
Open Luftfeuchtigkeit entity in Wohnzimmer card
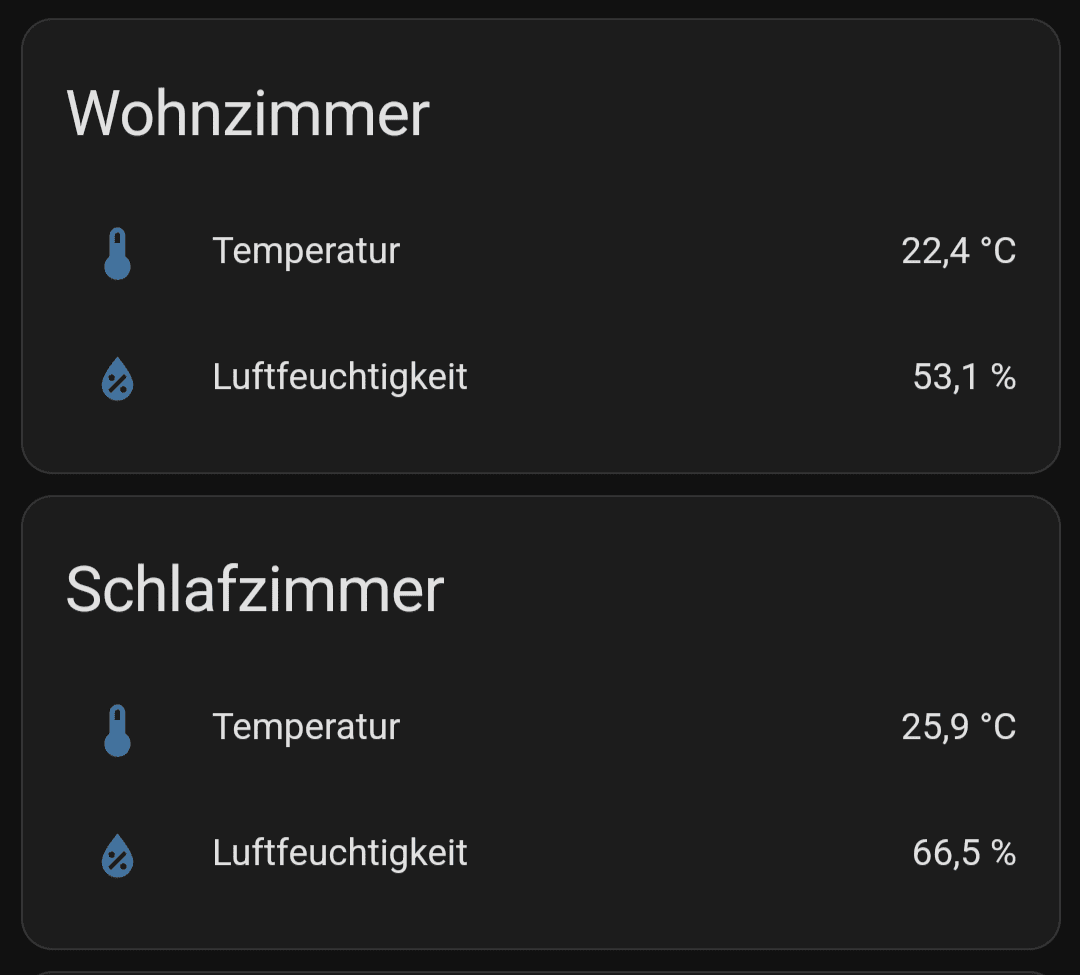[340, 377]
